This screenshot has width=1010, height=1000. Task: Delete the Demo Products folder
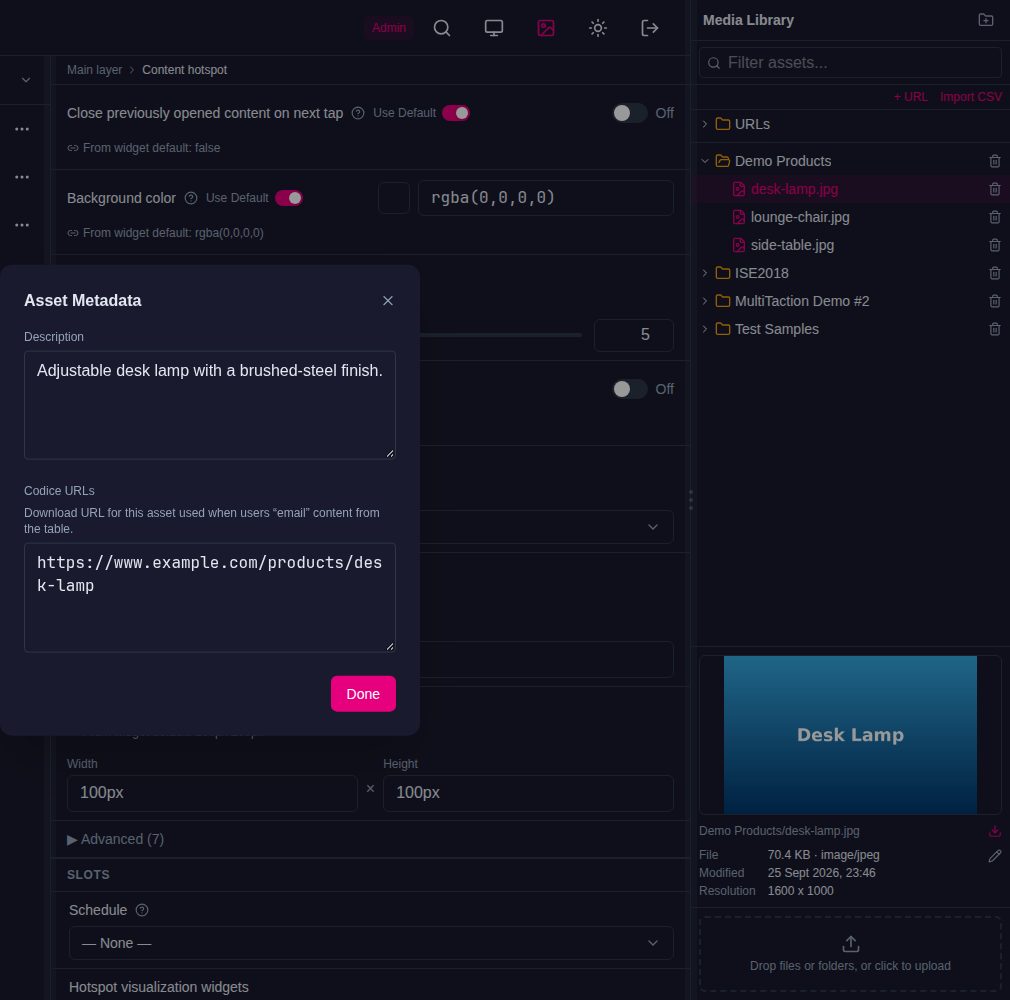click(x=995, y=161)
